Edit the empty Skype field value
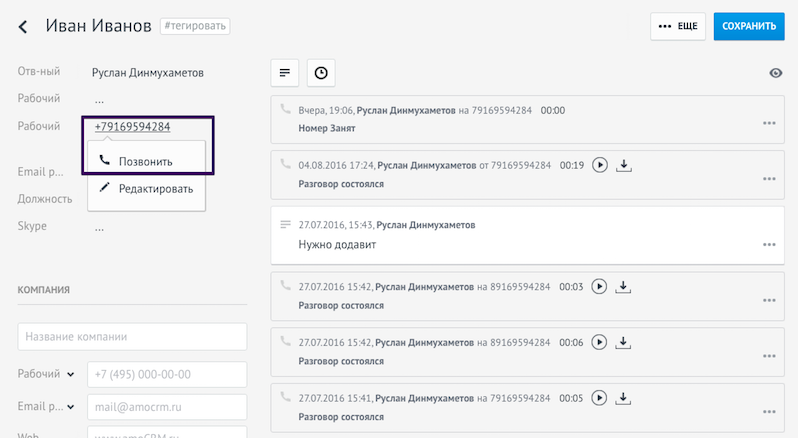The height and width of the screenshot is (438, 798). pos(99,227)
